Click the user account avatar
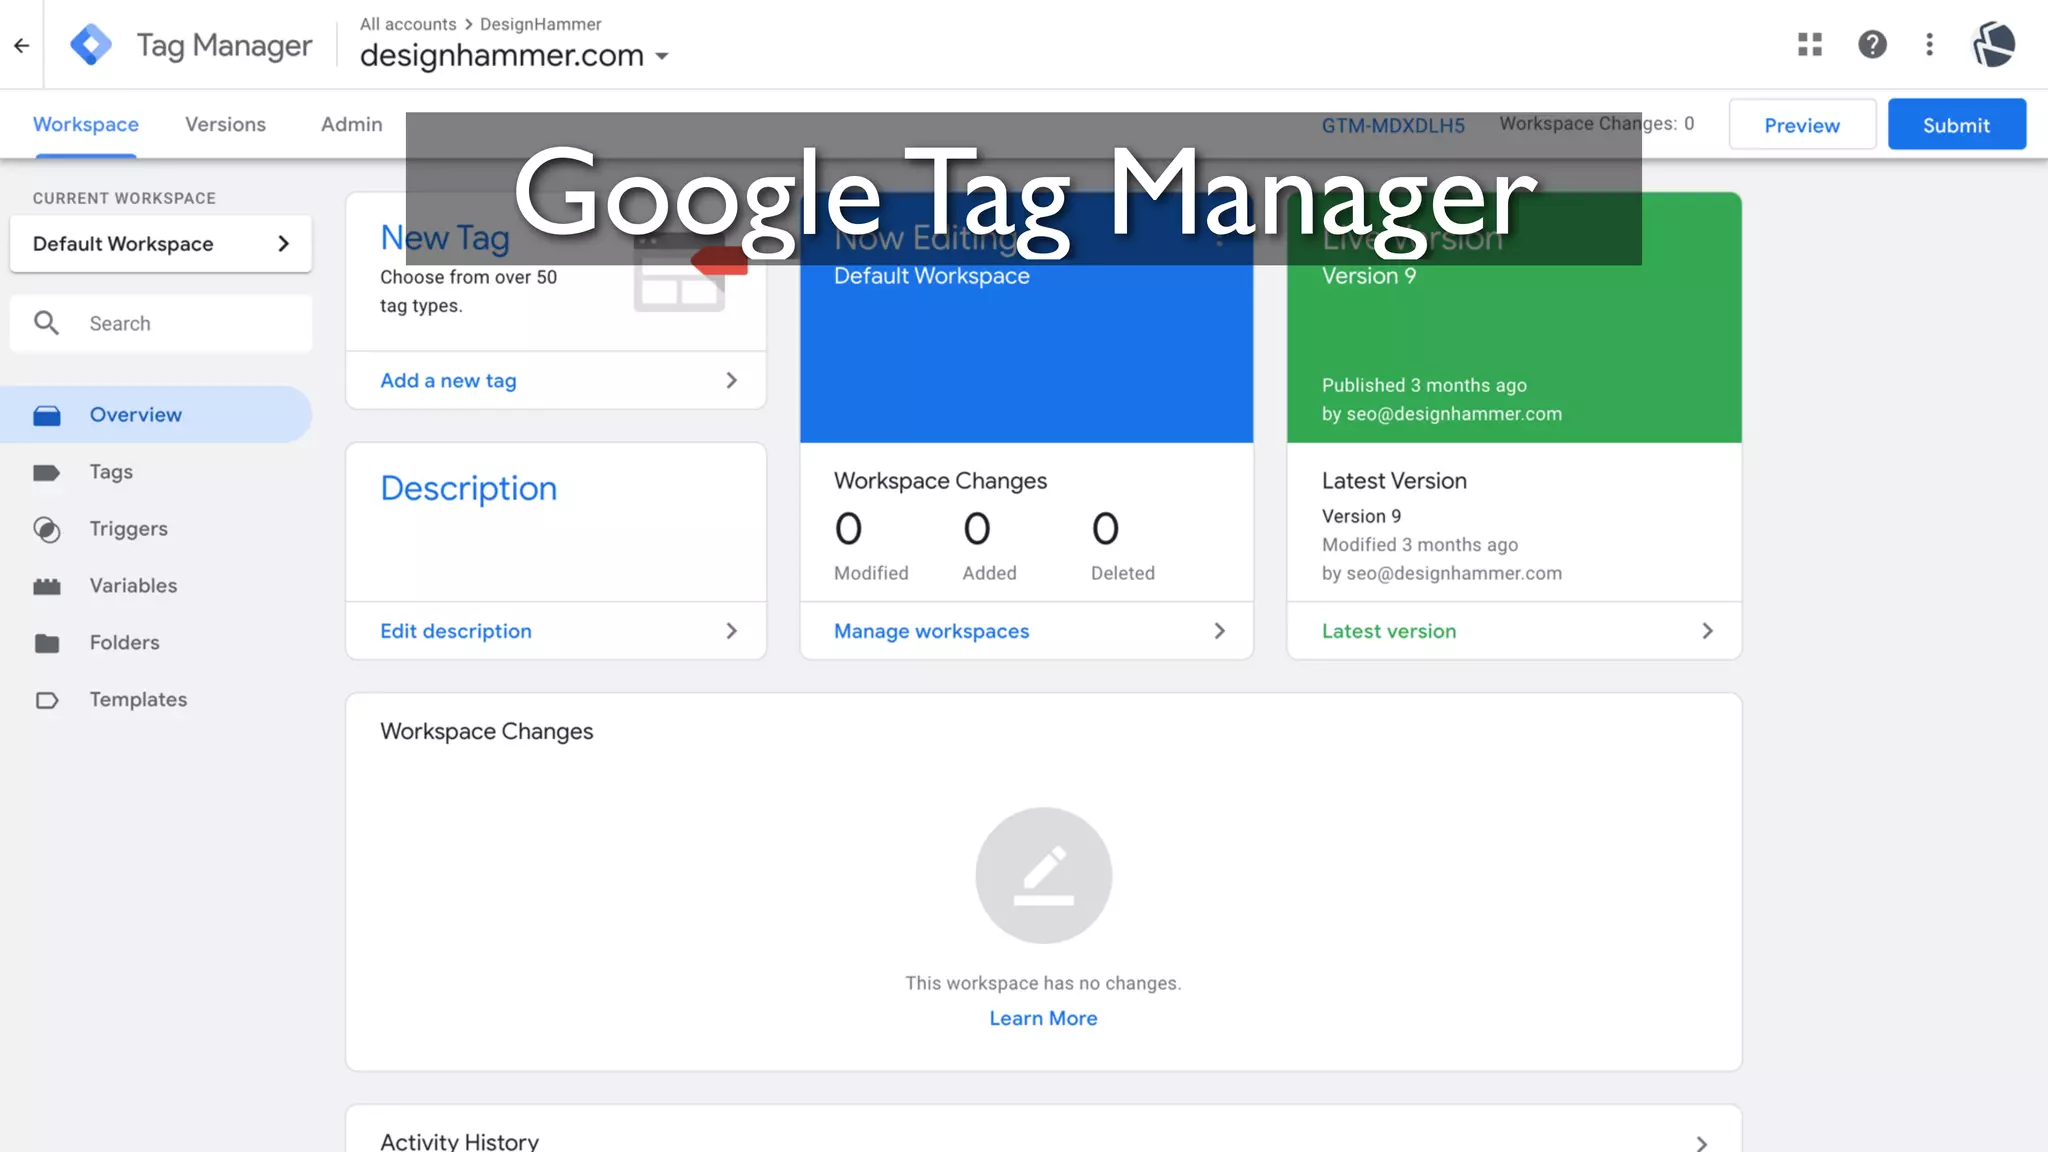2048x1152 pixels. point(1993,44)
